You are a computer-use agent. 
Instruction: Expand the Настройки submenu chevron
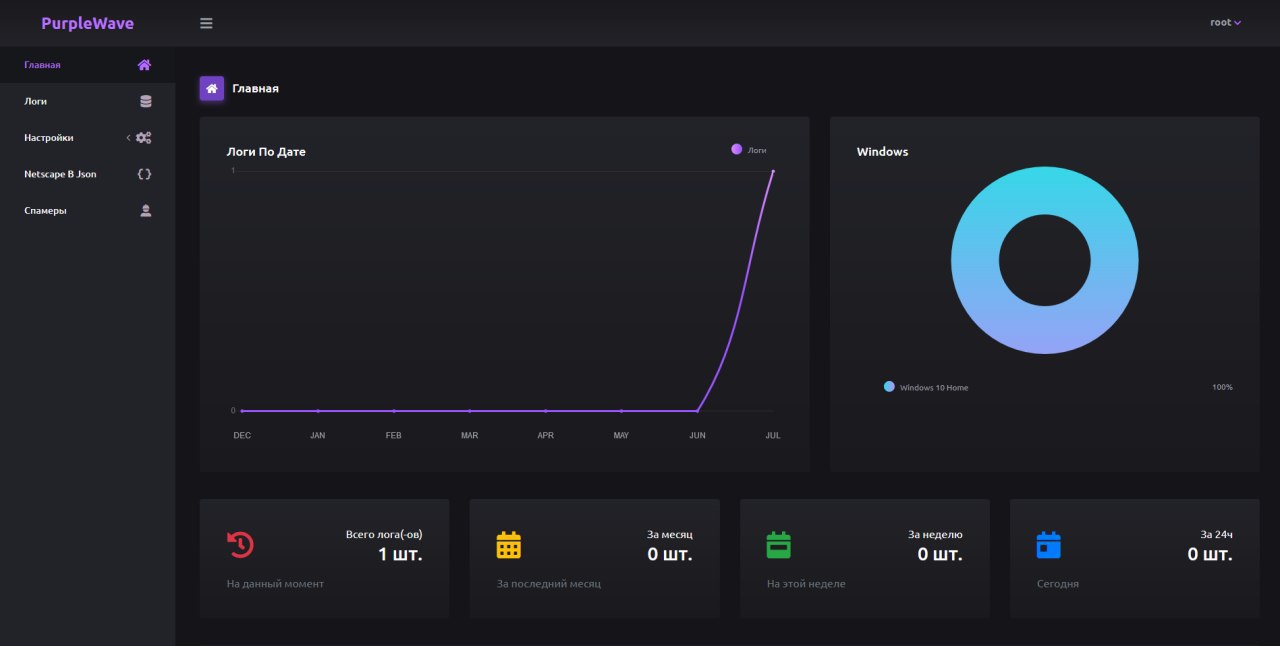(x=128, y=138)
